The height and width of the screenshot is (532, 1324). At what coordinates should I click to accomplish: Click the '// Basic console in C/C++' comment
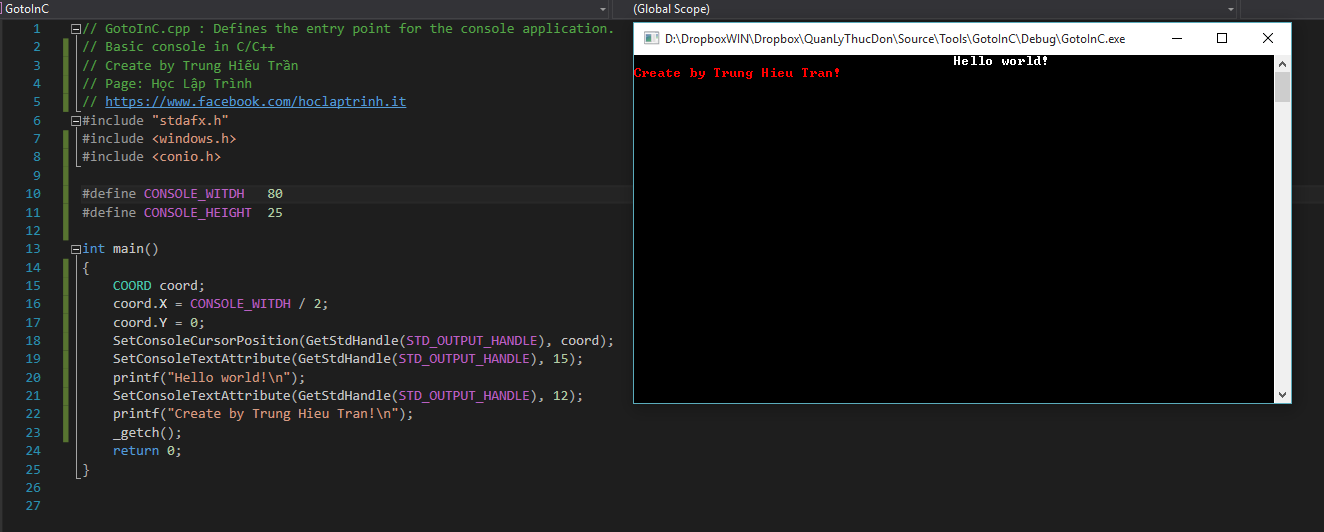coord(179,47)
